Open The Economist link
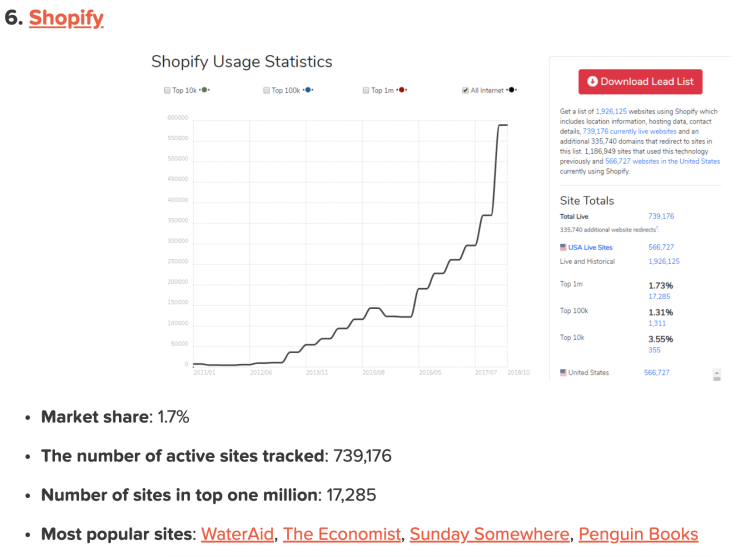The width and height of the screenshot is (735, 558). tap(341, 534)
